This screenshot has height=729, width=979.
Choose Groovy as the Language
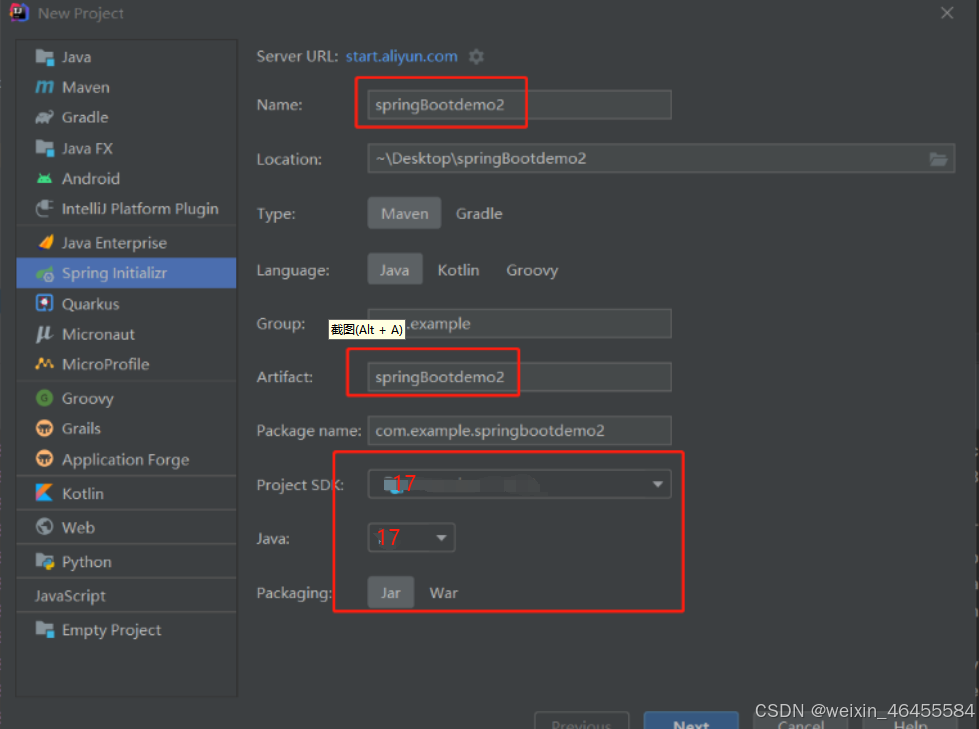(531, 270)
